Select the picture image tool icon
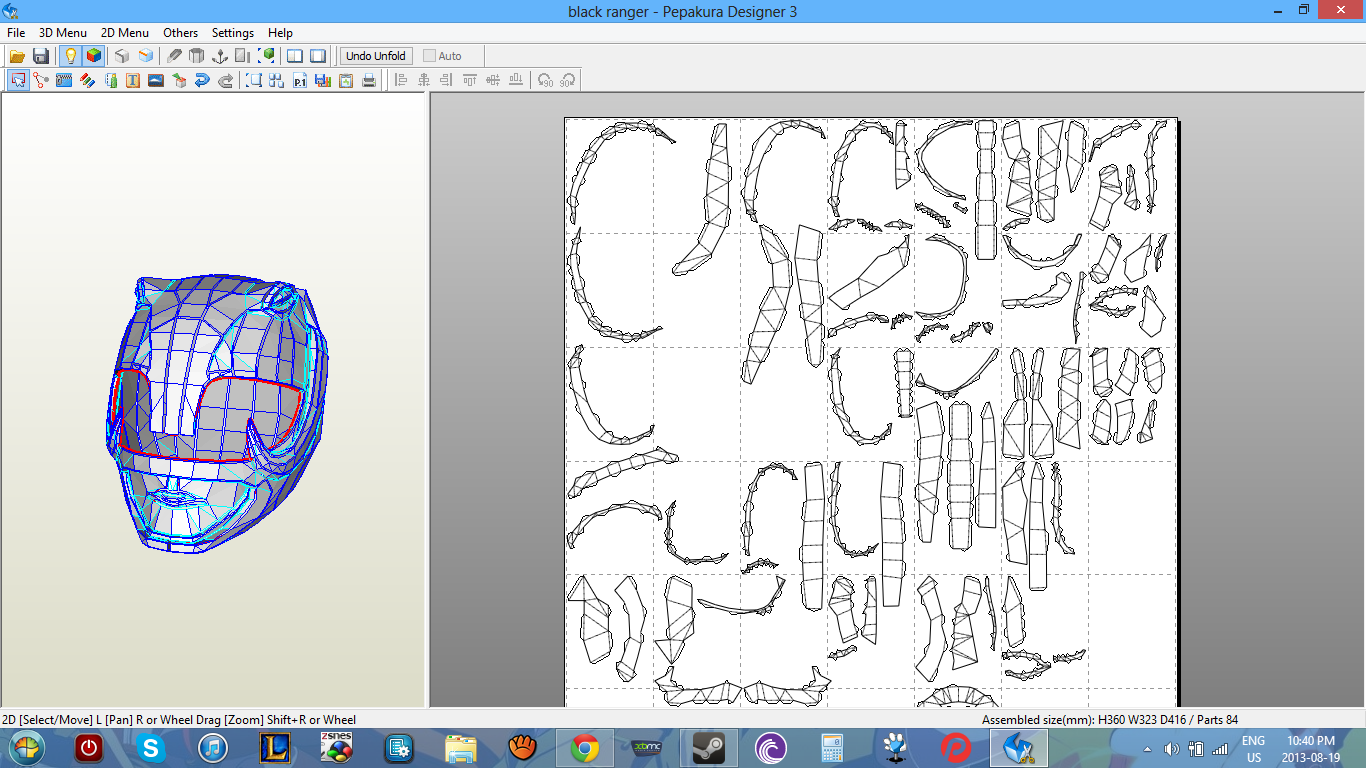 (x=156, y=80)
